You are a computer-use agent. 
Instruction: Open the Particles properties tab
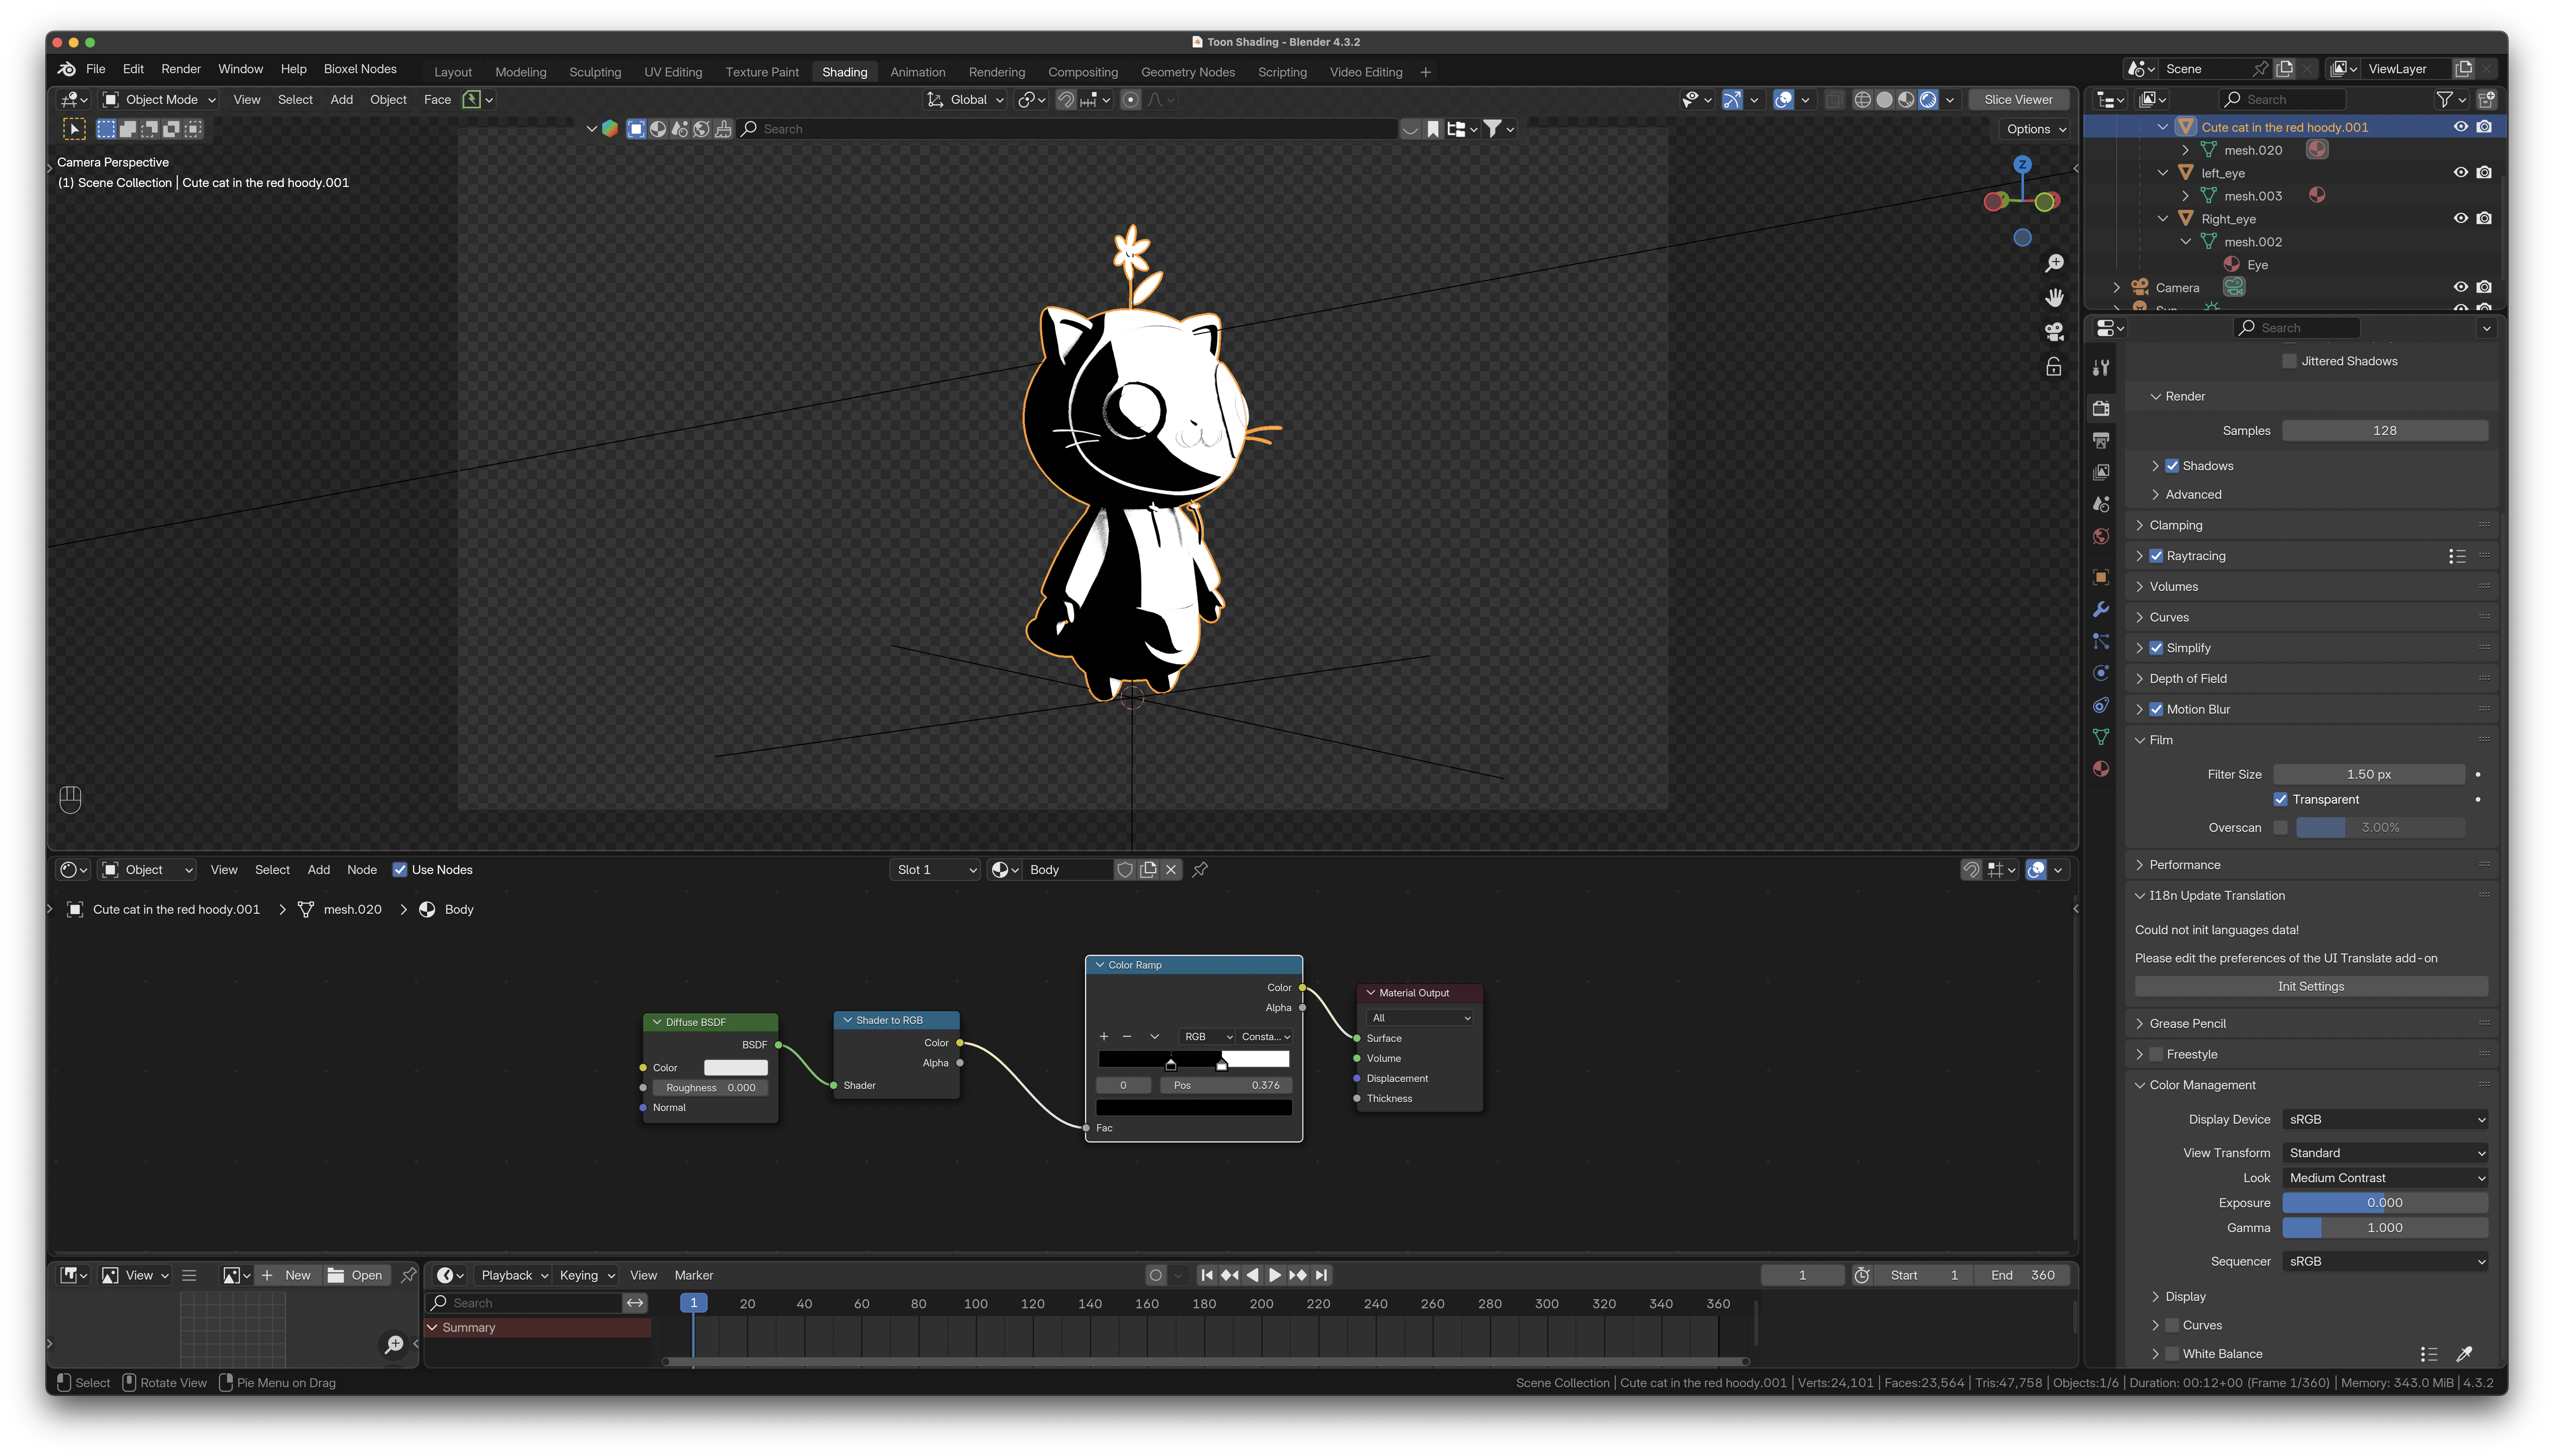pyautogui.click(x=2101, y=641)
